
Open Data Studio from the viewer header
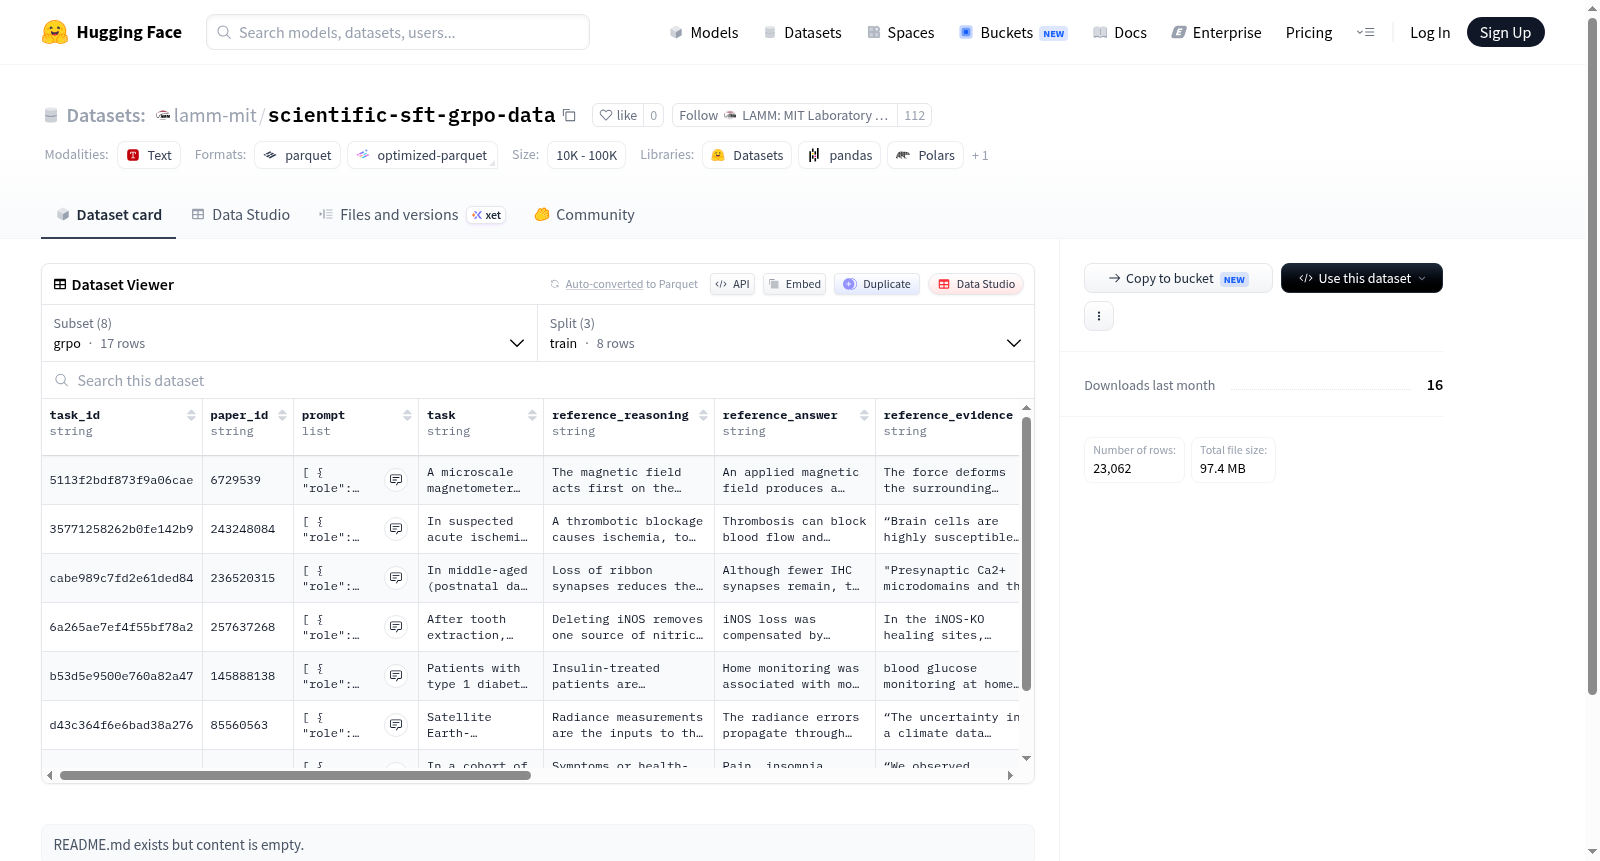(975, 284)
